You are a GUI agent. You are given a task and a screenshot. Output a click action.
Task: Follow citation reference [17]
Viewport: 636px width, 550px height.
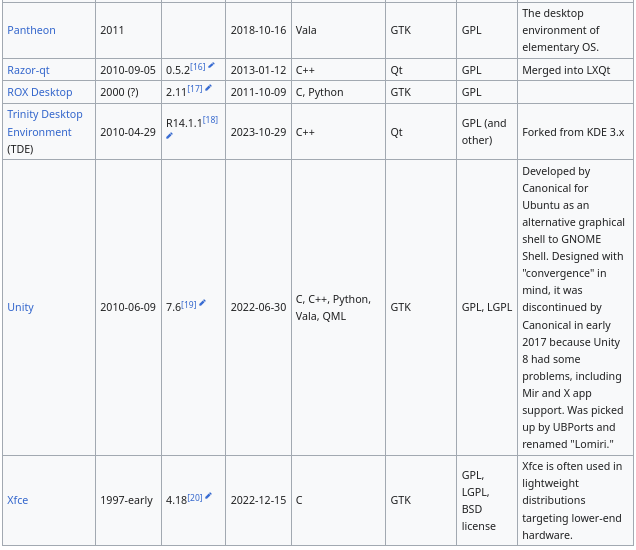tap(195, 88)
